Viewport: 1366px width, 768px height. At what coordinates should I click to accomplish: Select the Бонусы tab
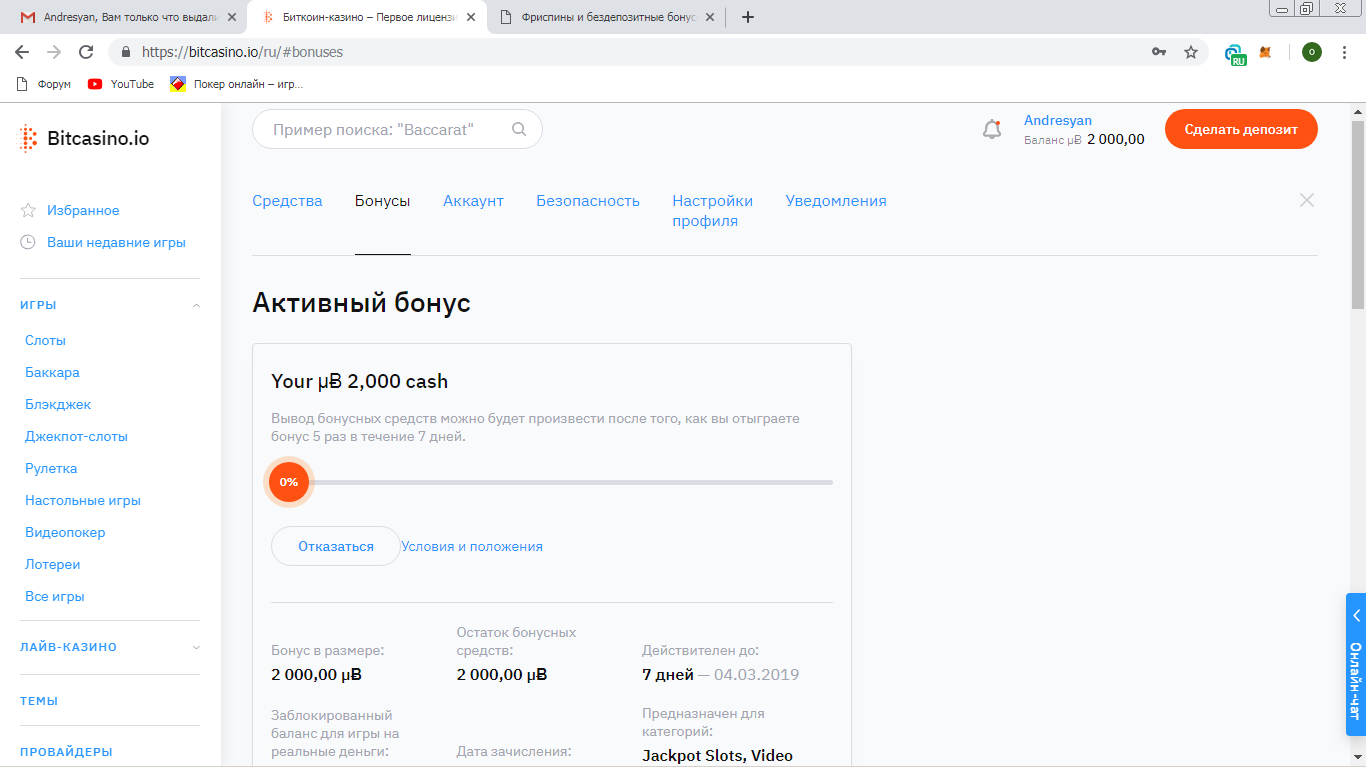(383, 201)
